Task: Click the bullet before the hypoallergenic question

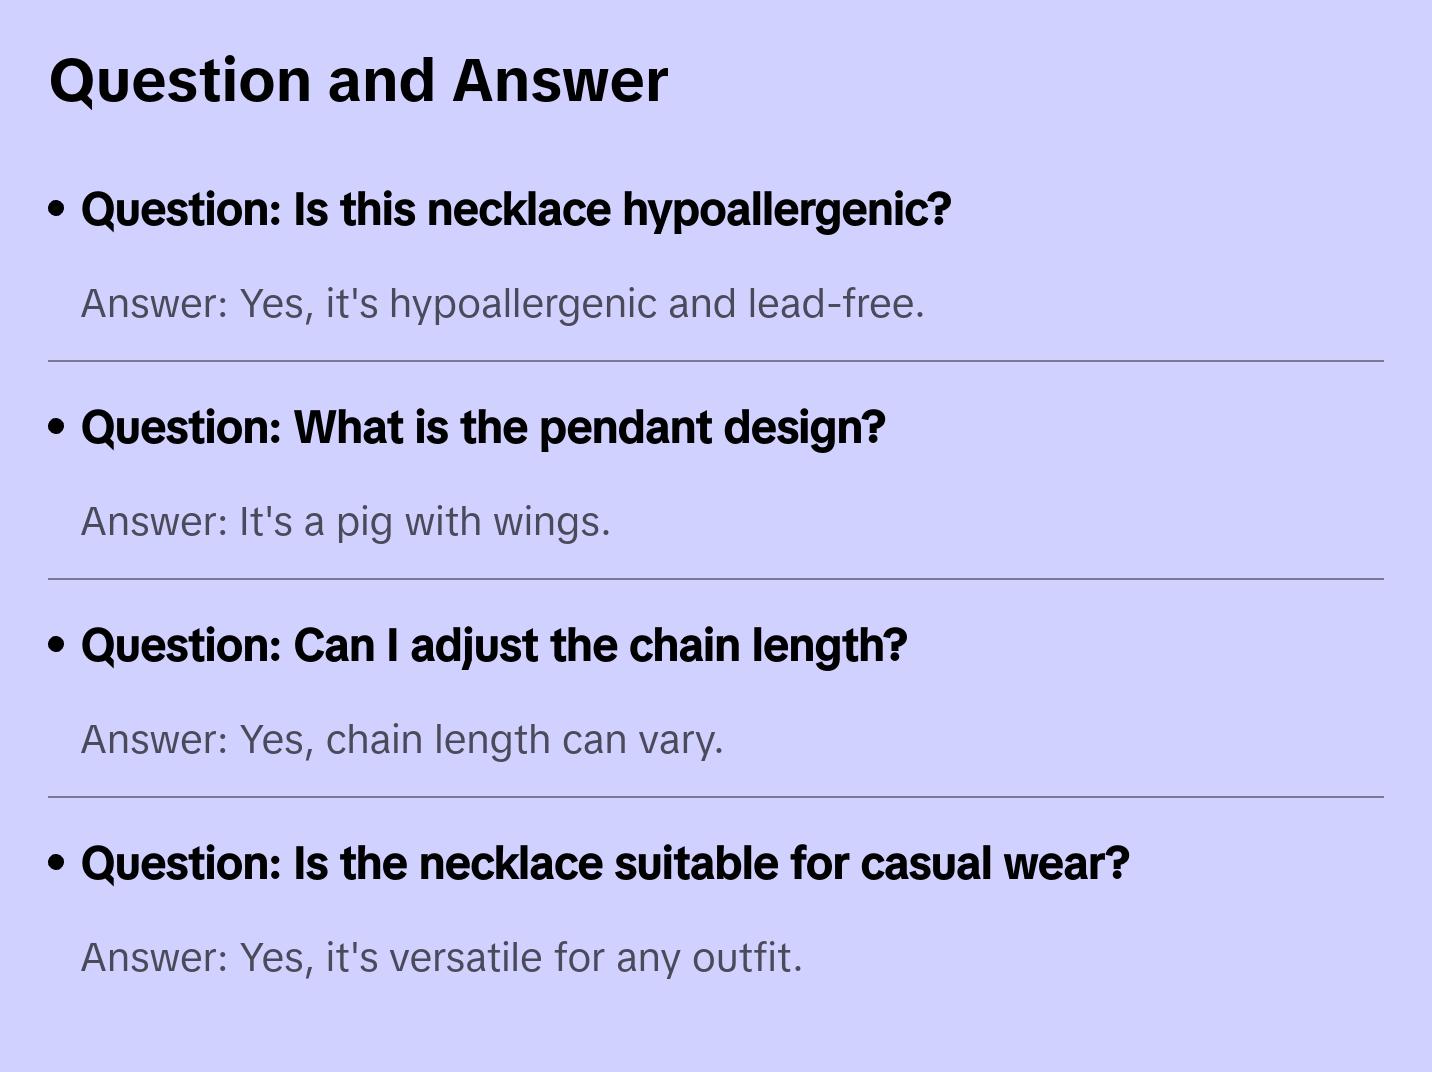Action: point(57,209)
